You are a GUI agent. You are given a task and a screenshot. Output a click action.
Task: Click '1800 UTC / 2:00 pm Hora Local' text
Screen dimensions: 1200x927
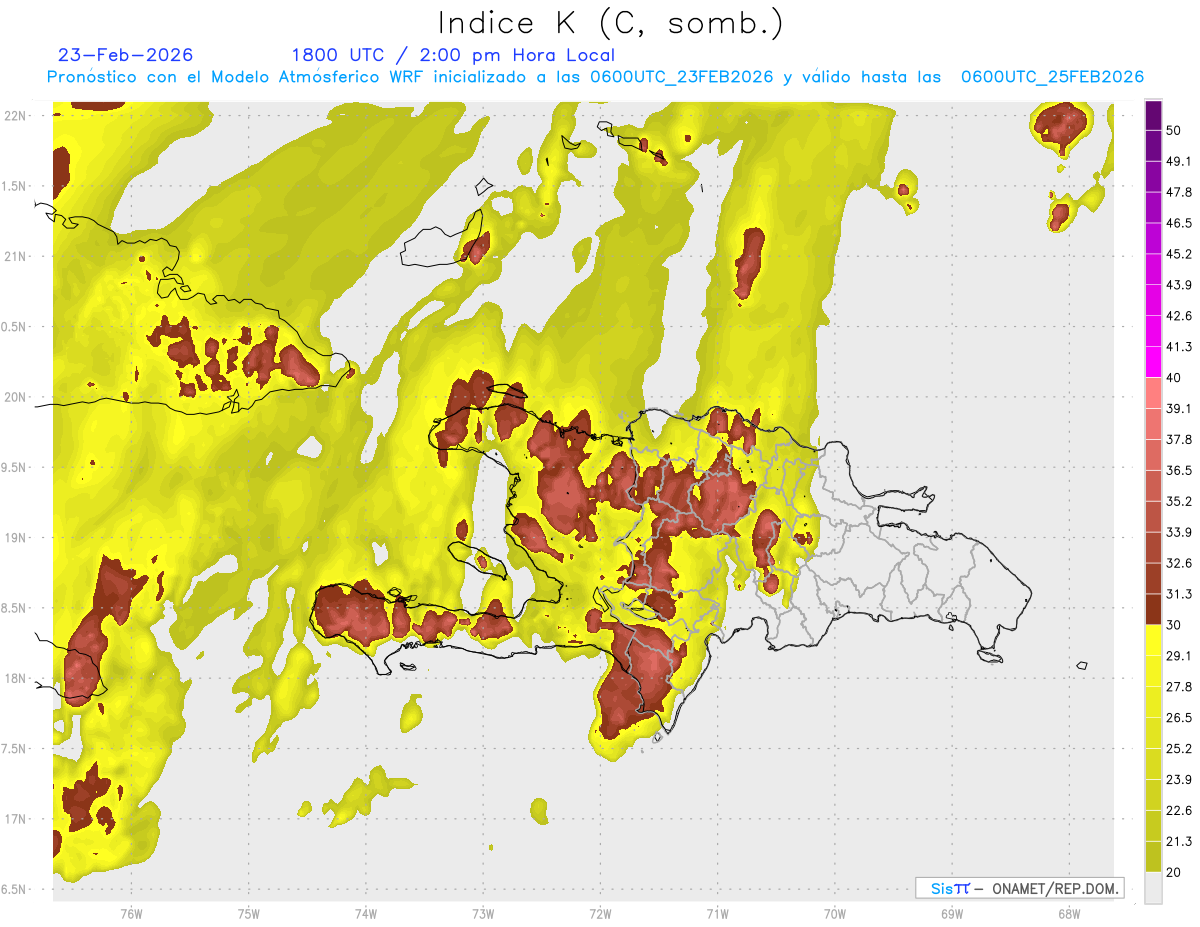point(453,55)
